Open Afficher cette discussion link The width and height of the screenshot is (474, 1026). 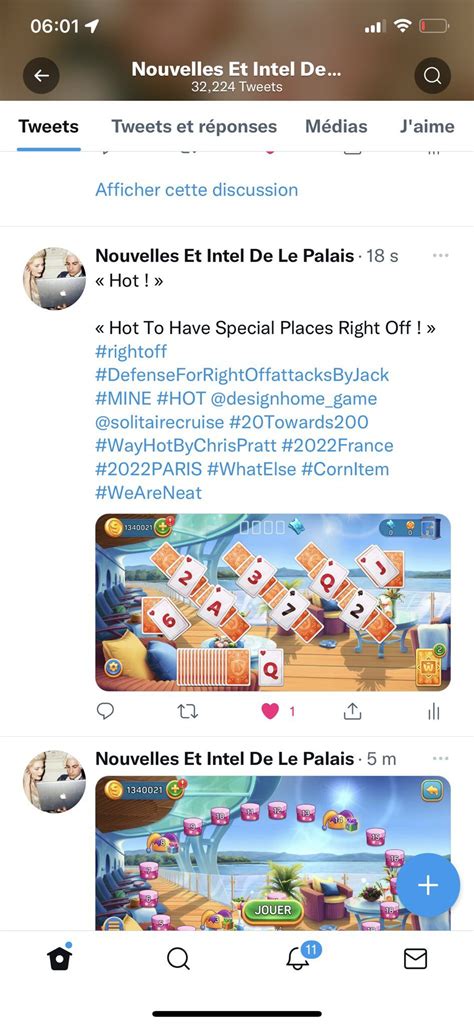196,190
